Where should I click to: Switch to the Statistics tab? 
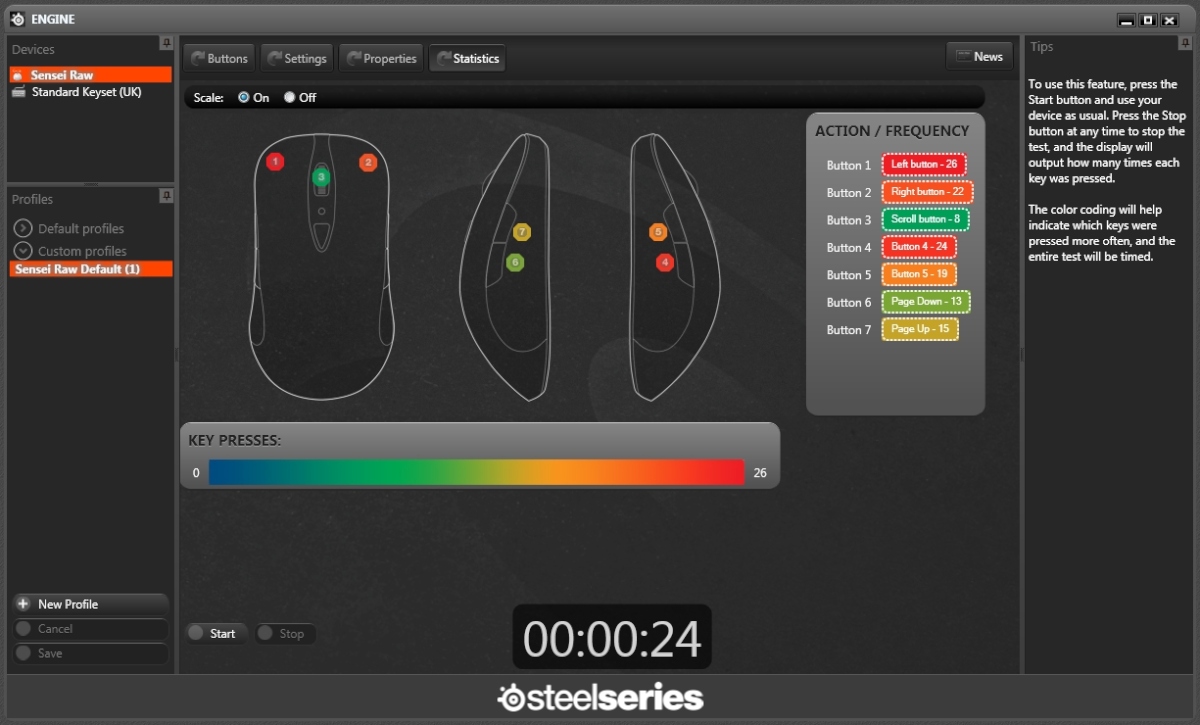click(467, 58)
